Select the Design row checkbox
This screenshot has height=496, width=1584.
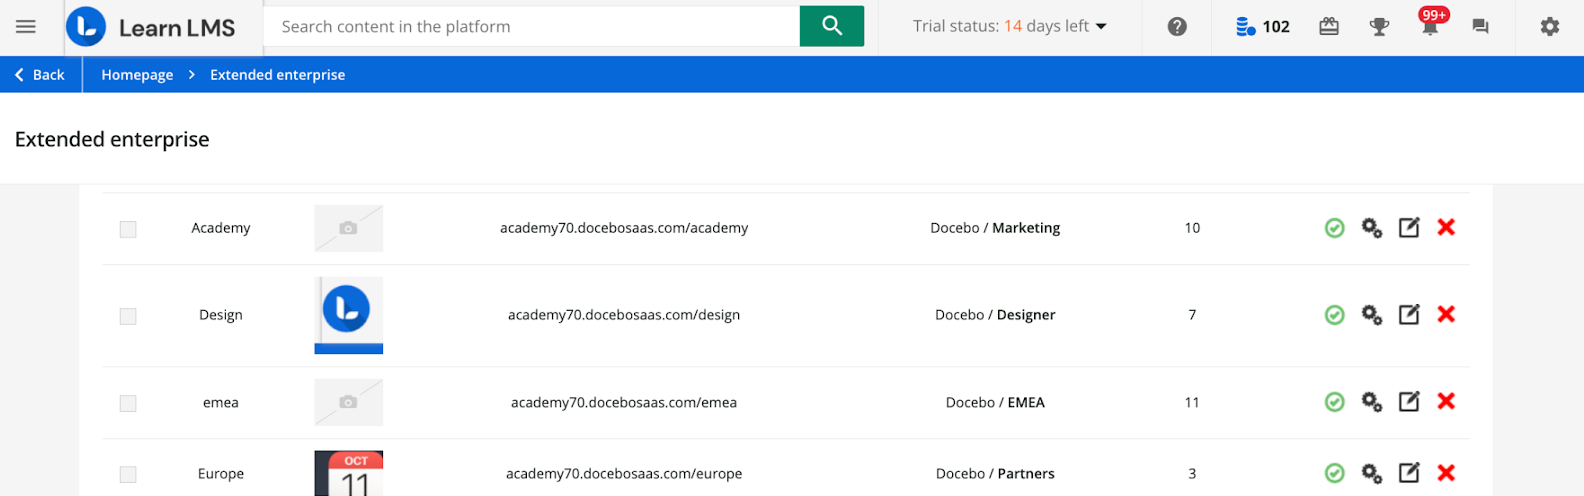(128, 316)
